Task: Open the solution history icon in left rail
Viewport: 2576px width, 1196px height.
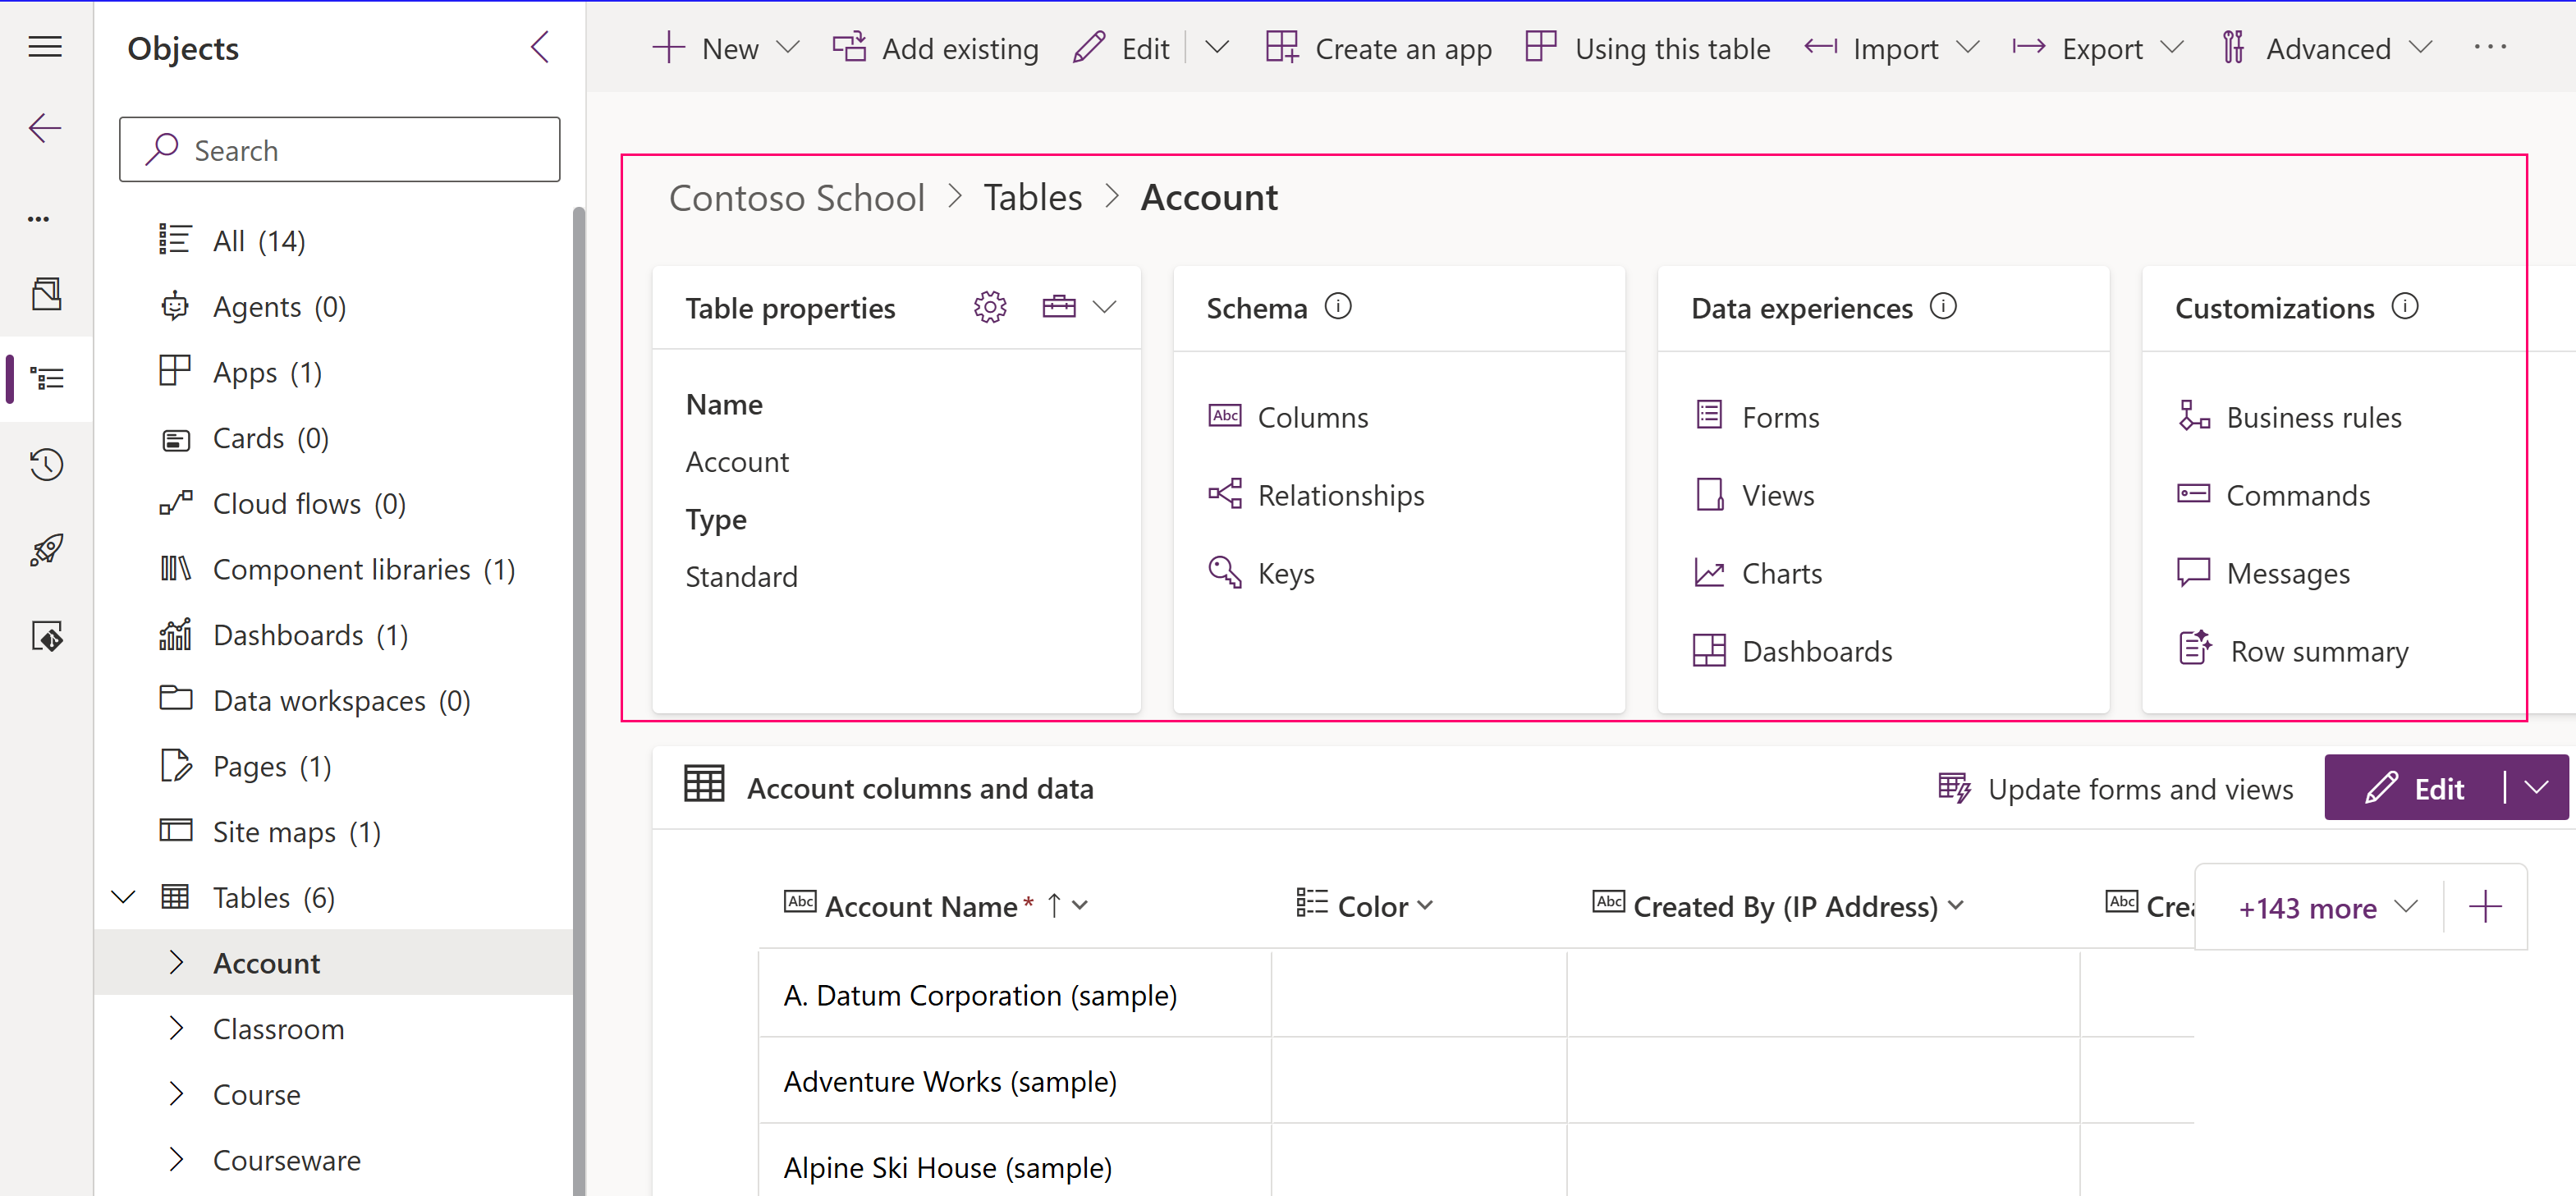Action: [x=46, y=464]
